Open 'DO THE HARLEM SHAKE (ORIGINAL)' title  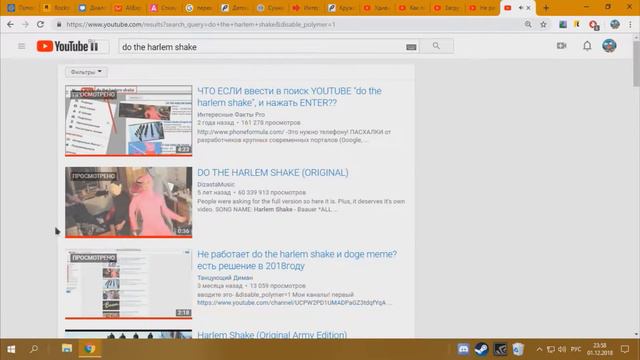click(x=273, y=173)
